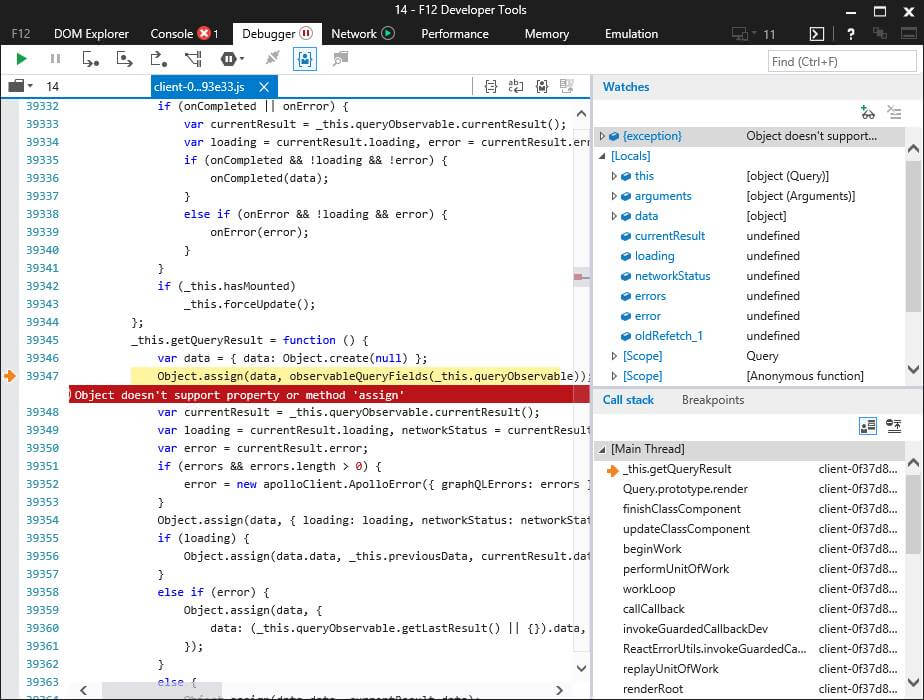
Task: Click the mark as my code icon
Action: (542, 87)
